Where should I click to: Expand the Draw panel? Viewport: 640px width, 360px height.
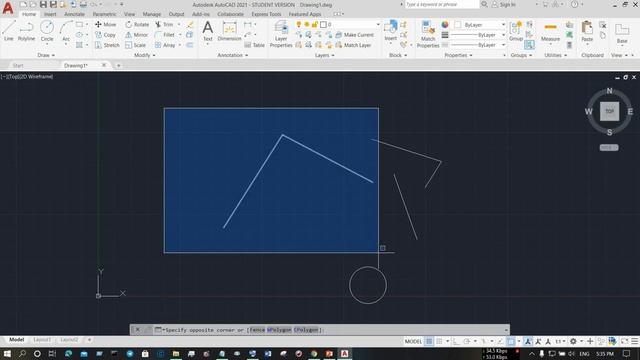[46, 55]
